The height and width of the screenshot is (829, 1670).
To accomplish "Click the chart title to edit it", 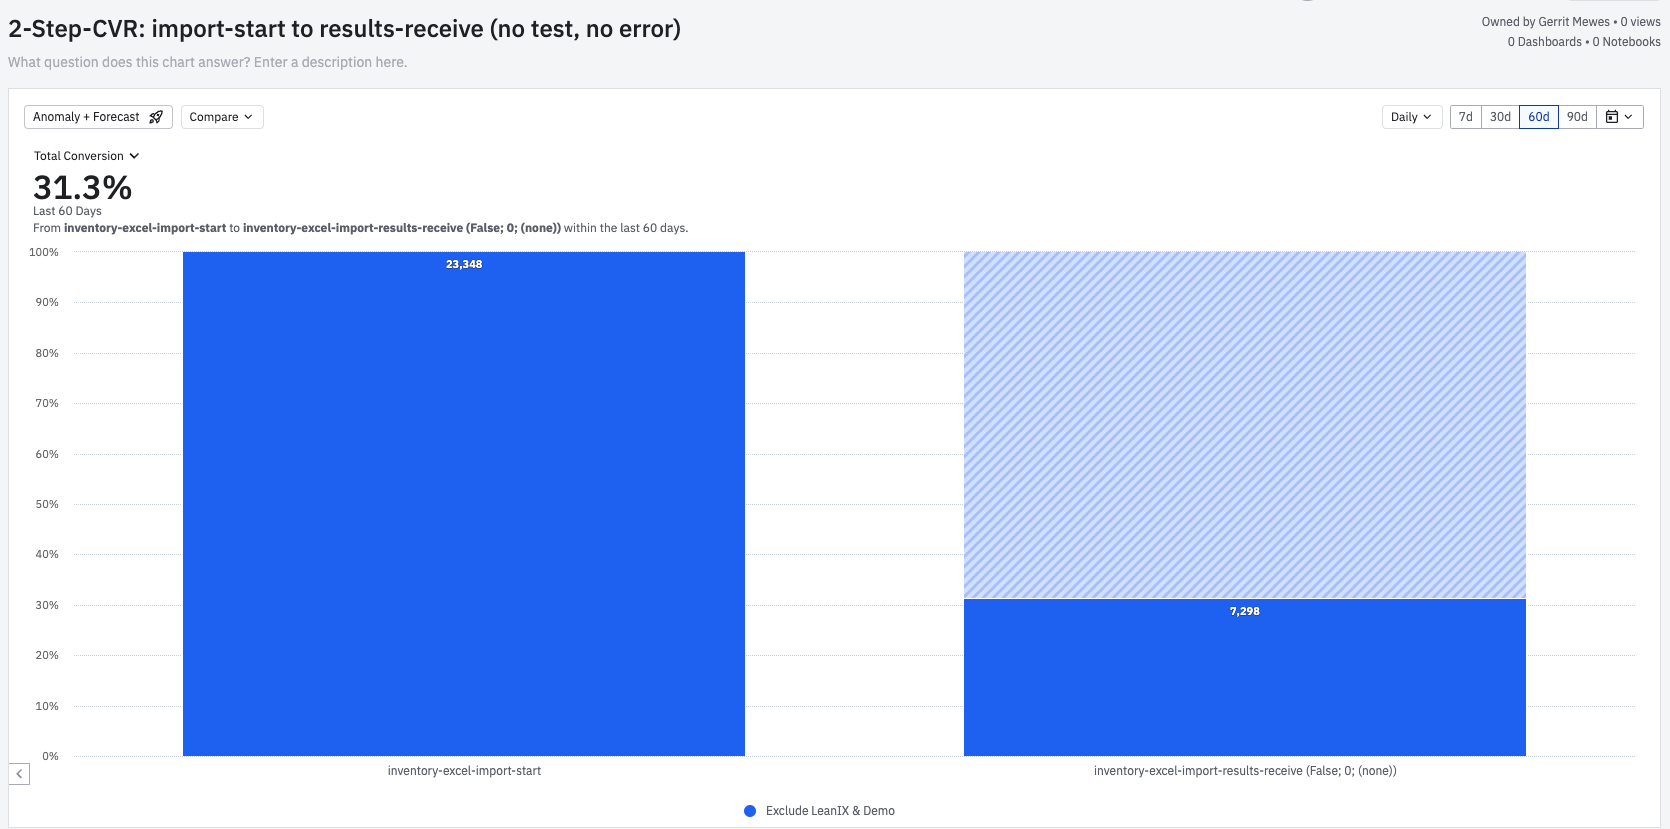I will coord(345,29).
